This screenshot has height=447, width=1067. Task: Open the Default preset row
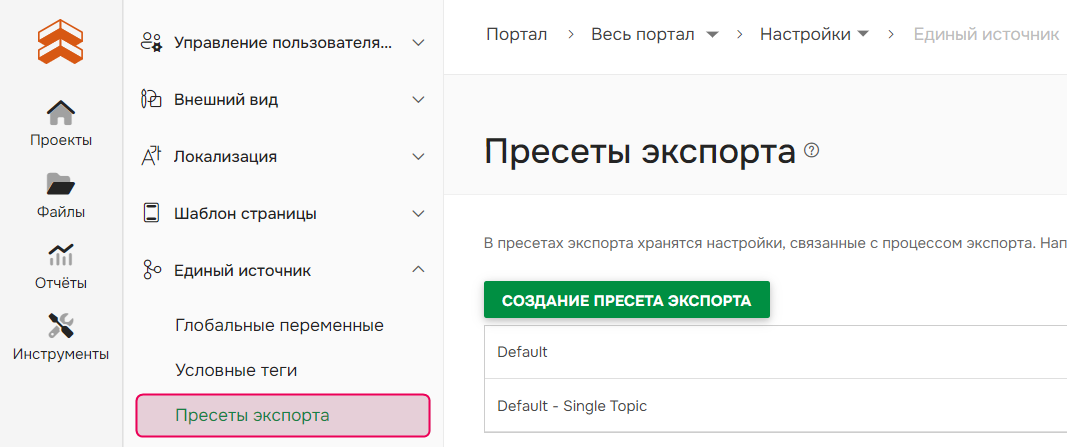(775, 352)
